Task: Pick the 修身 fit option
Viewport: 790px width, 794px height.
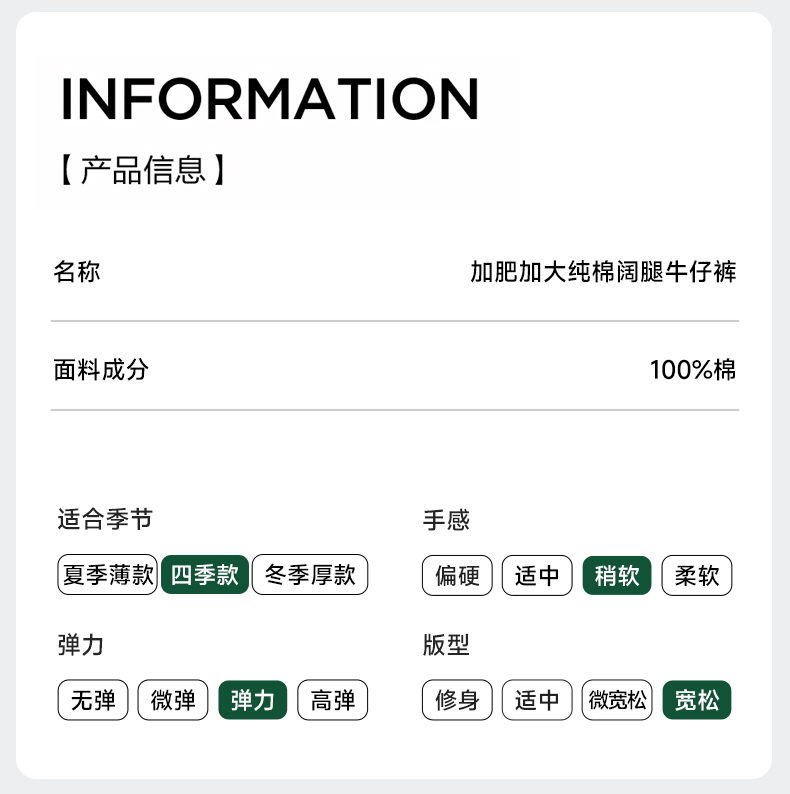Action: pos(457,700)
